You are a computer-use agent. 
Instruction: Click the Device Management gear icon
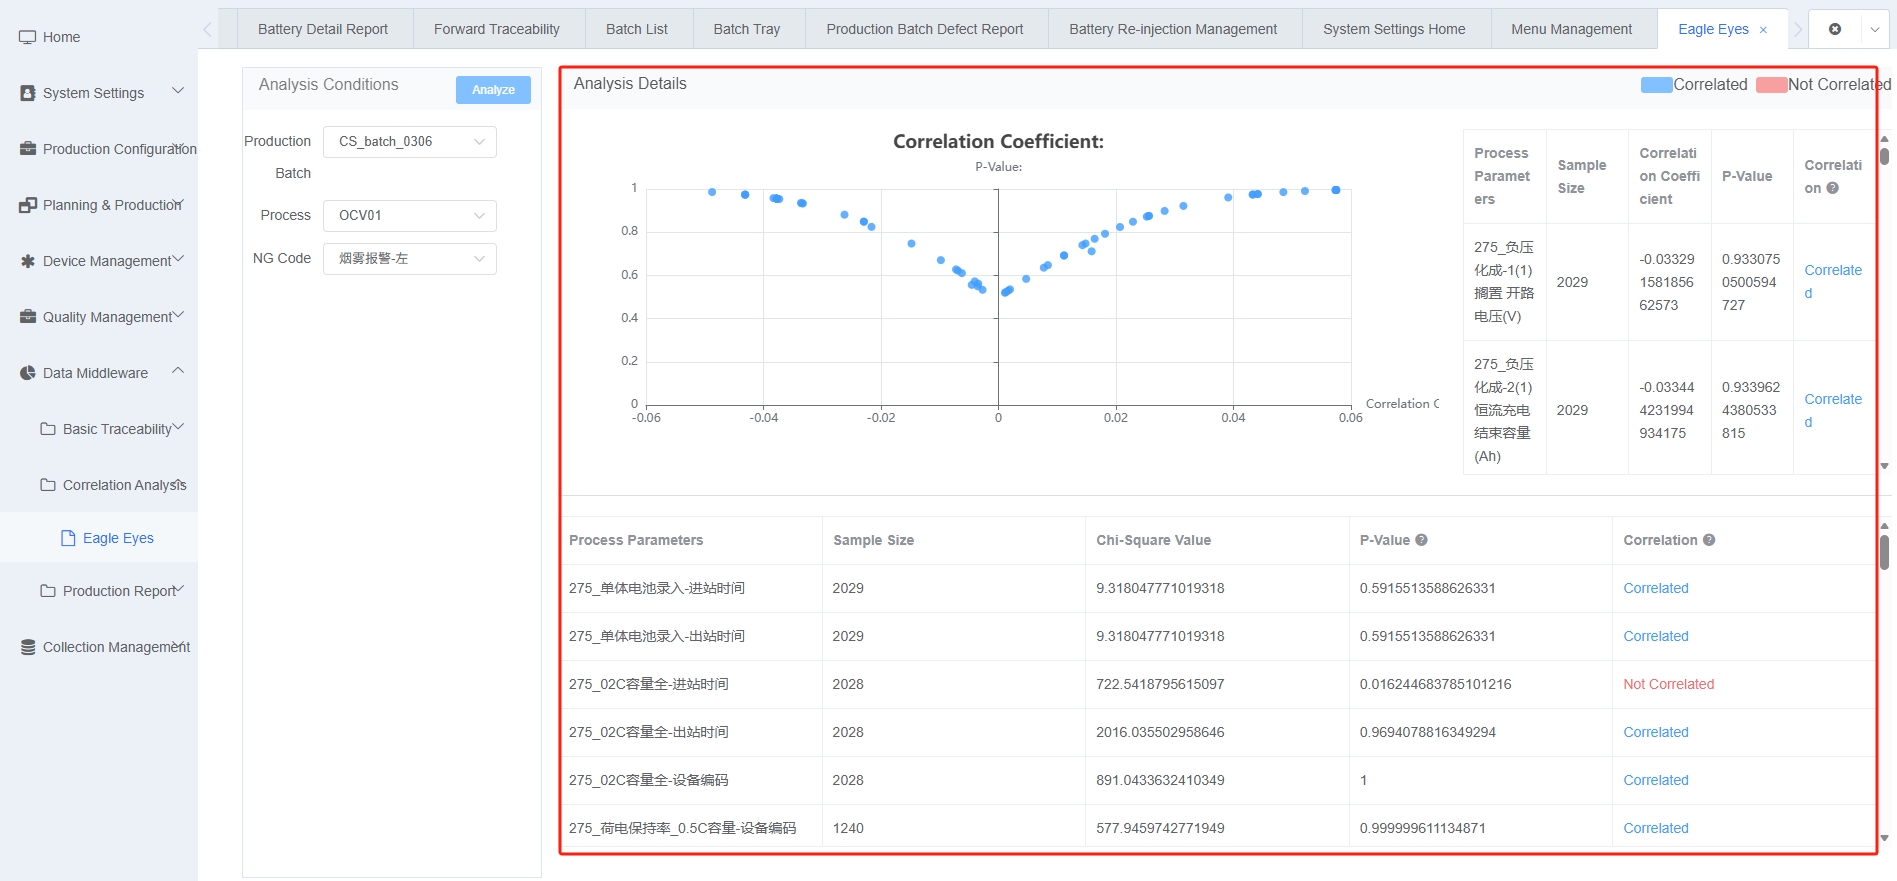pos(28,261)
